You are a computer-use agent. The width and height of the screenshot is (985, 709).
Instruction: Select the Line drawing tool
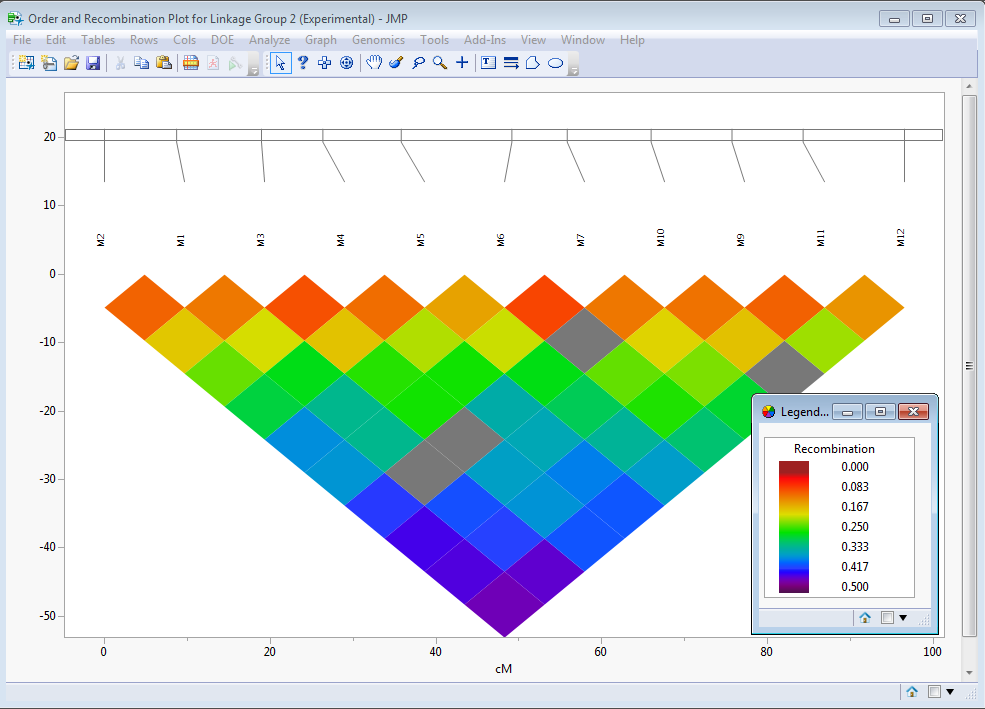[511, 63]
